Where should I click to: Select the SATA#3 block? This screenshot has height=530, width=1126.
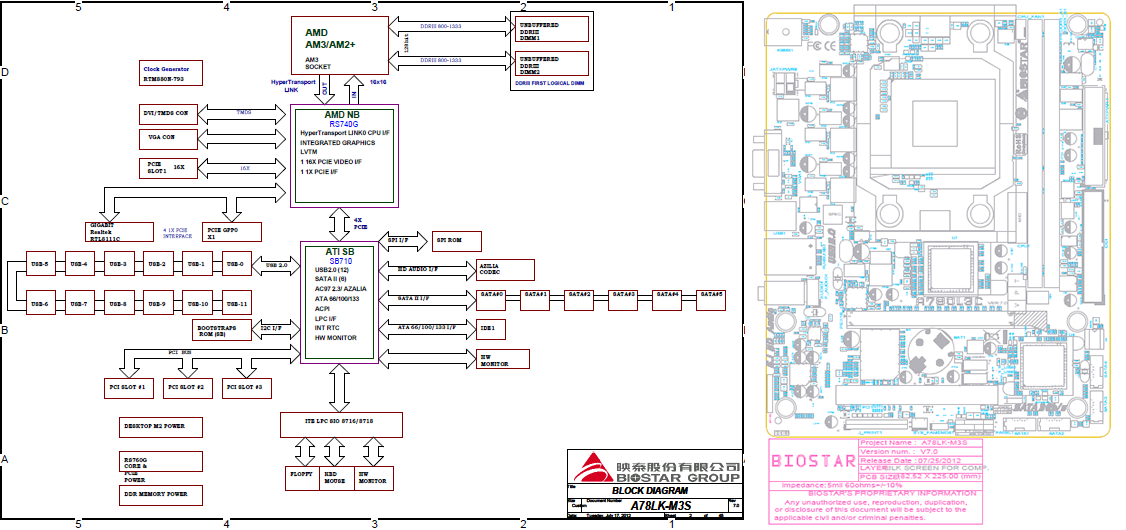[x=623, y=299]
